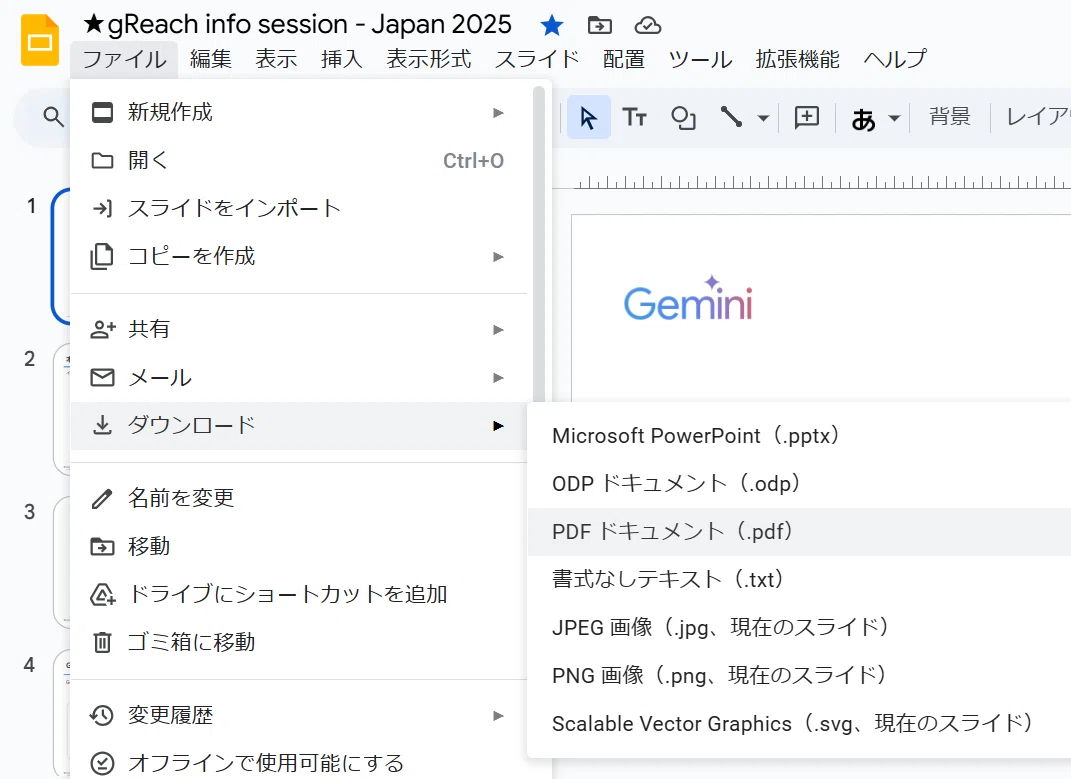Open the 編集 menu

click(211, 59)
